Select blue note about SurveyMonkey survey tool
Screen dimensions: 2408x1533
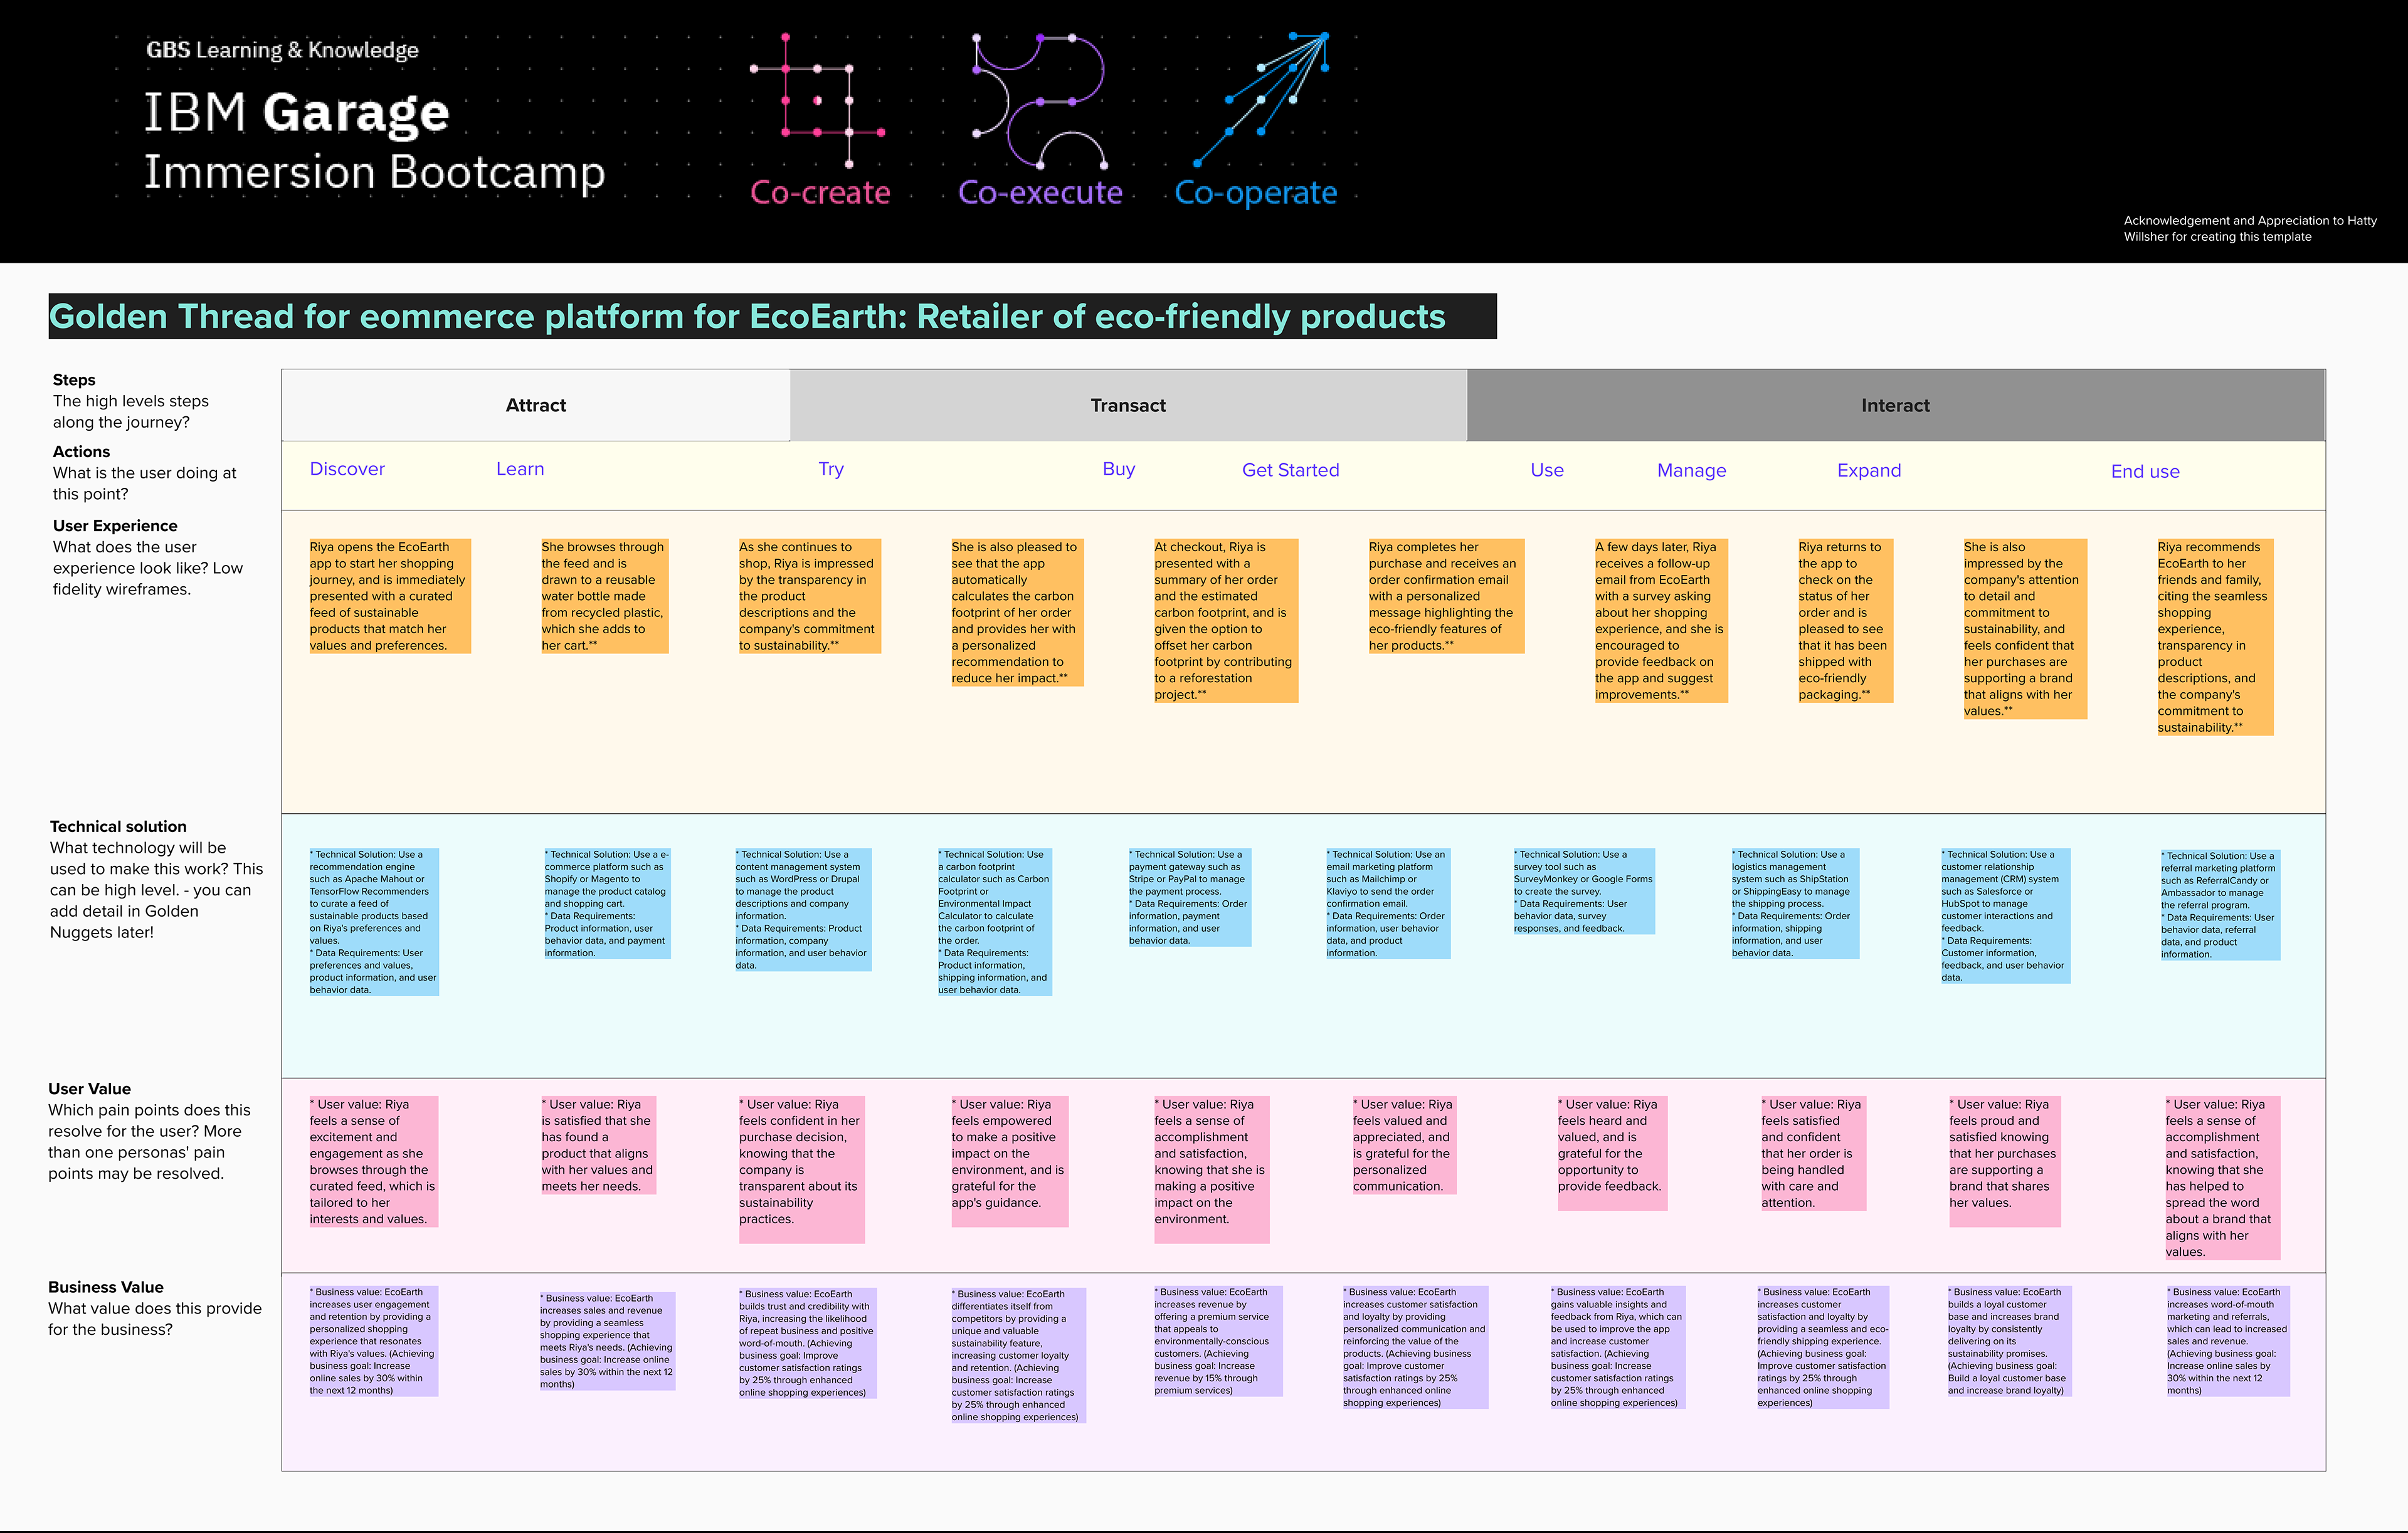tap(1584, 891)
